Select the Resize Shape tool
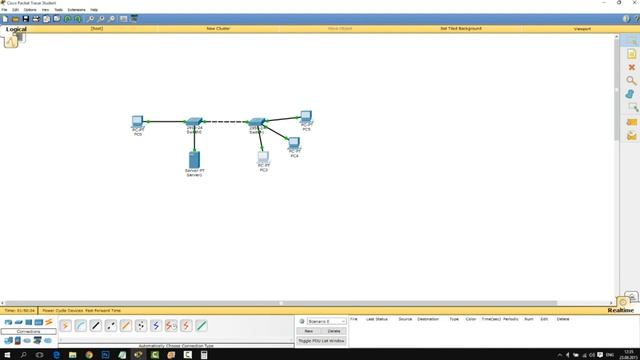The image size is (640, 360). point(633,108)
